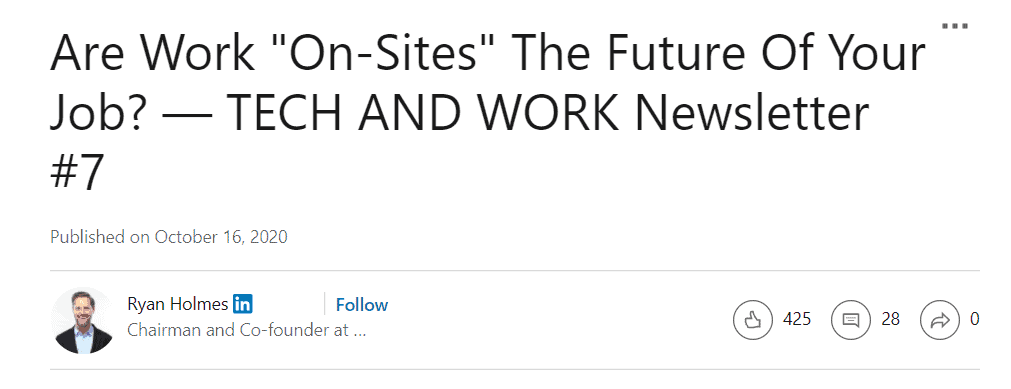Click the article title's first line
Image resolution: width=1011 pixels, height=389 pixels.
pyautogui.click(x=488, y=53)
